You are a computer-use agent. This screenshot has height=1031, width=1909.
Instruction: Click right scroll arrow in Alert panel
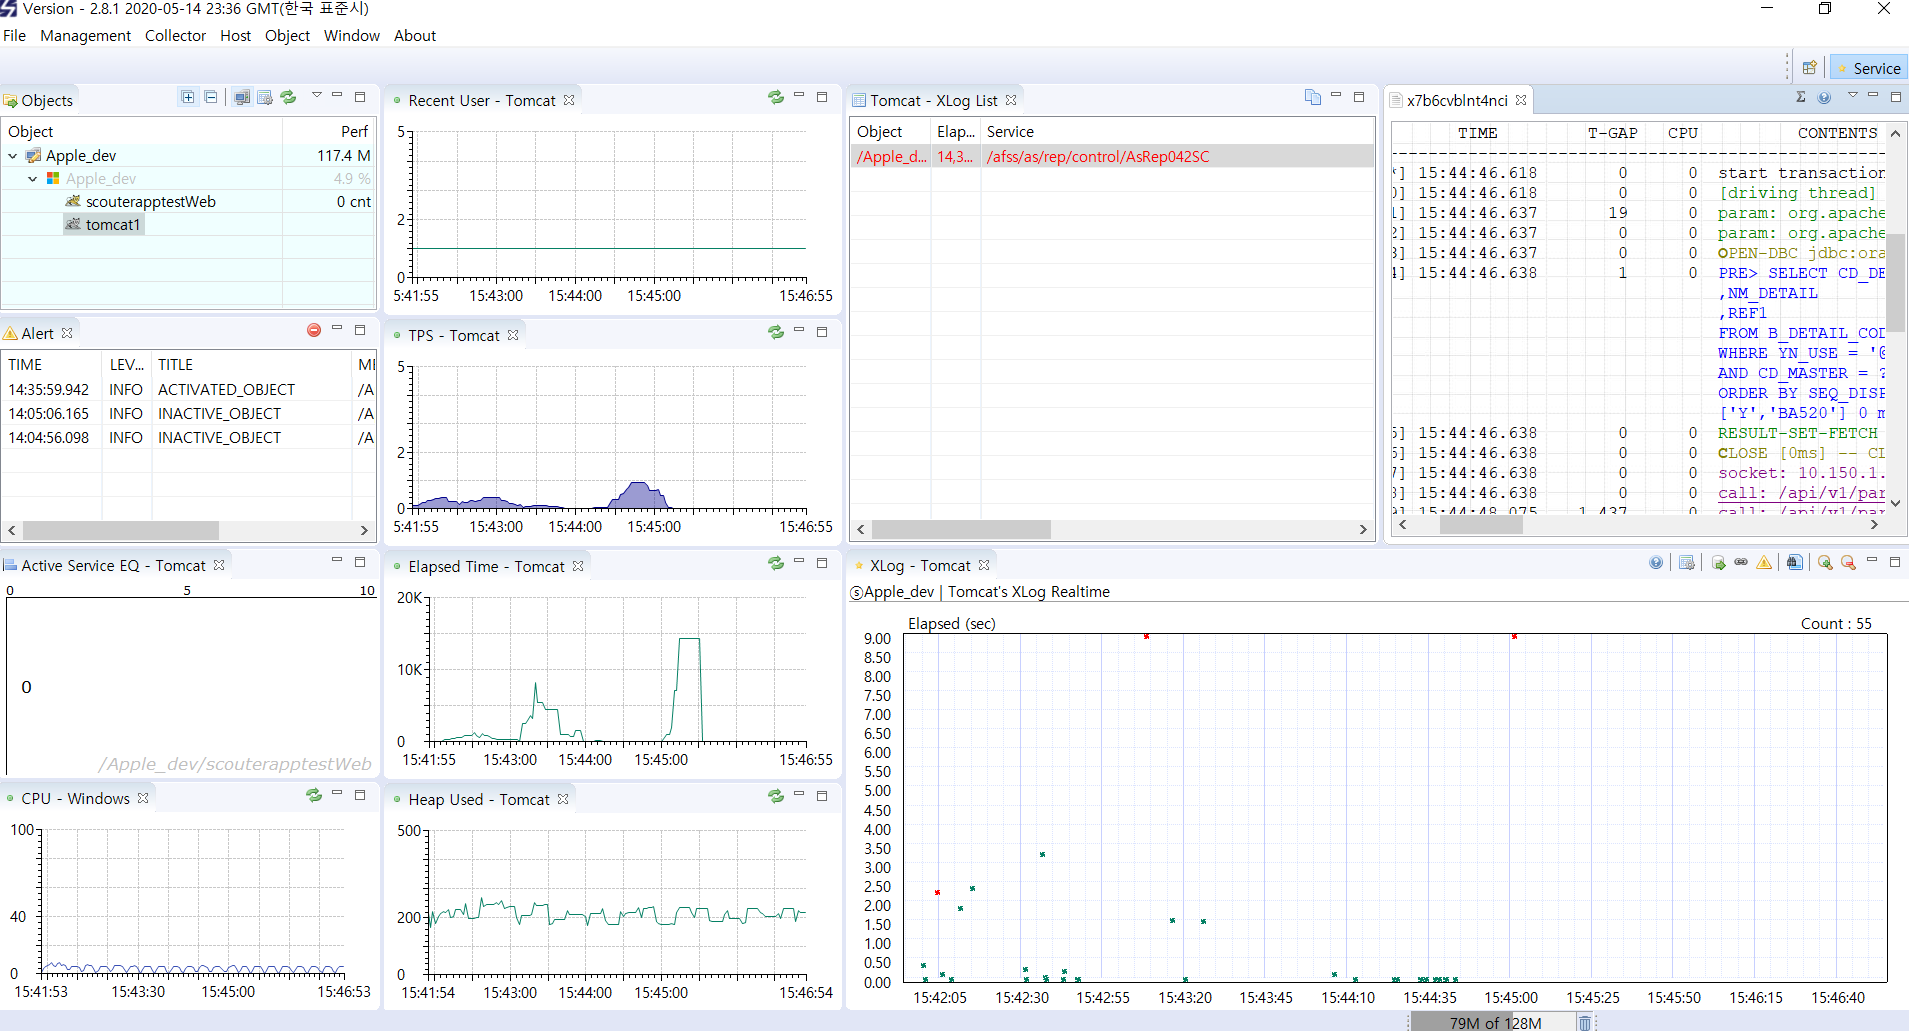364,531
